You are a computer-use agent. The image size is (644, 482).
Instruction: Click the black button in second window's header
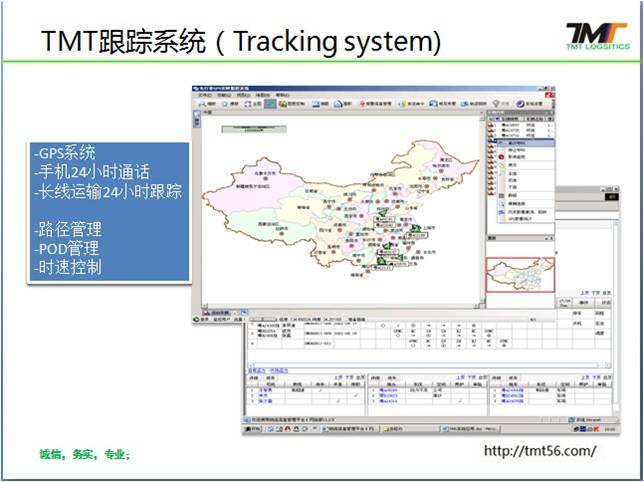612,197
